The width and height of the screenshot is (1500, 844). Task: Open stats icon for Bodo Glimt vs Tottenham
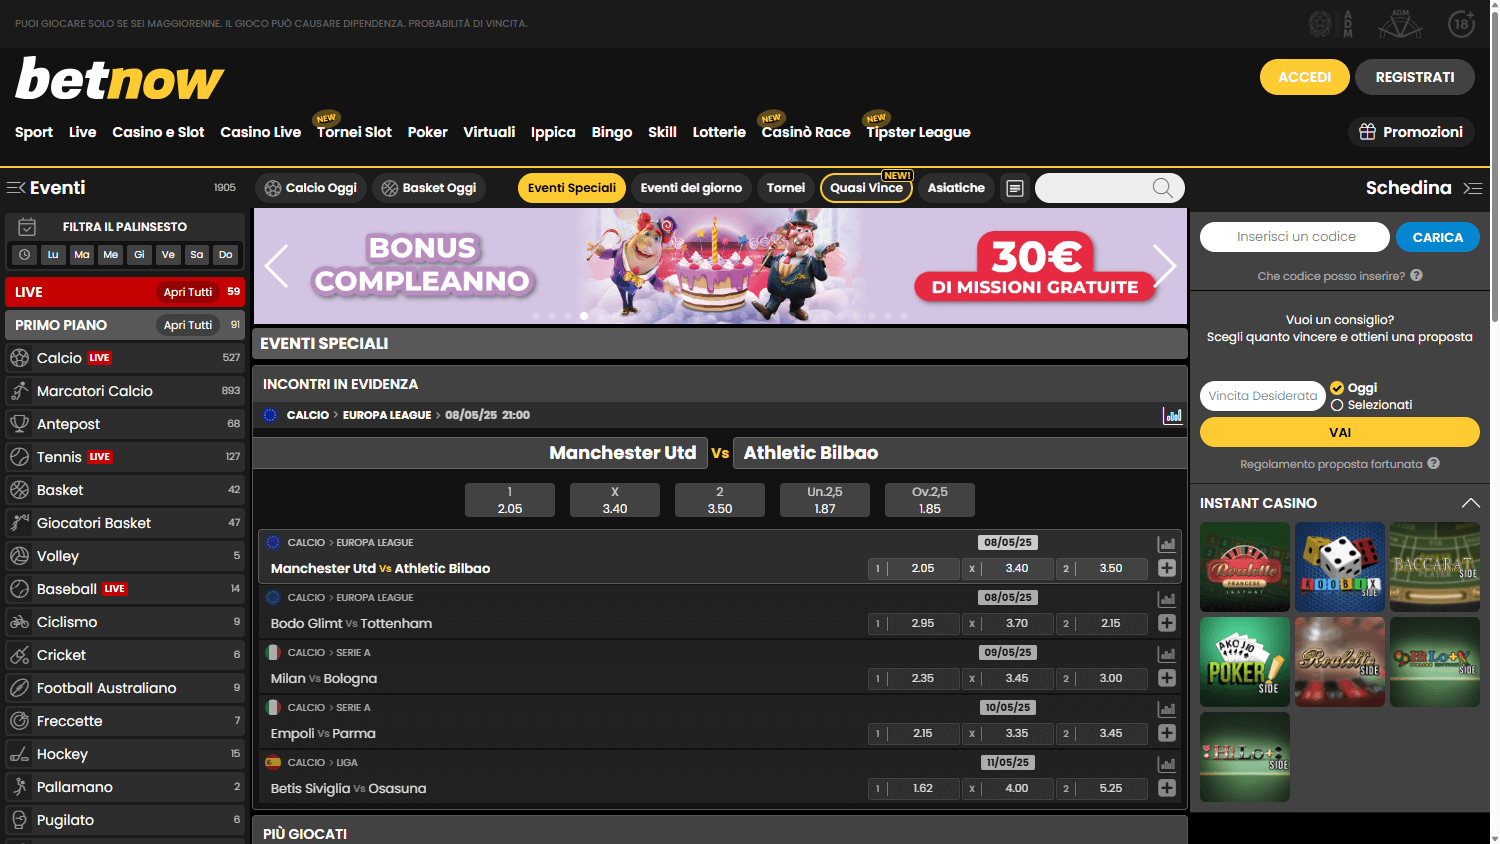1166,599
